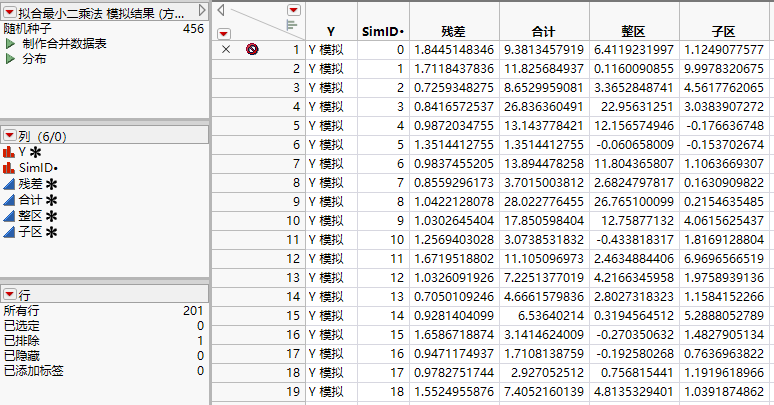Click the continuous icon next to 合计
This screenshot has width=774, height=405.
pyautogui.click(x=9, y=200)
